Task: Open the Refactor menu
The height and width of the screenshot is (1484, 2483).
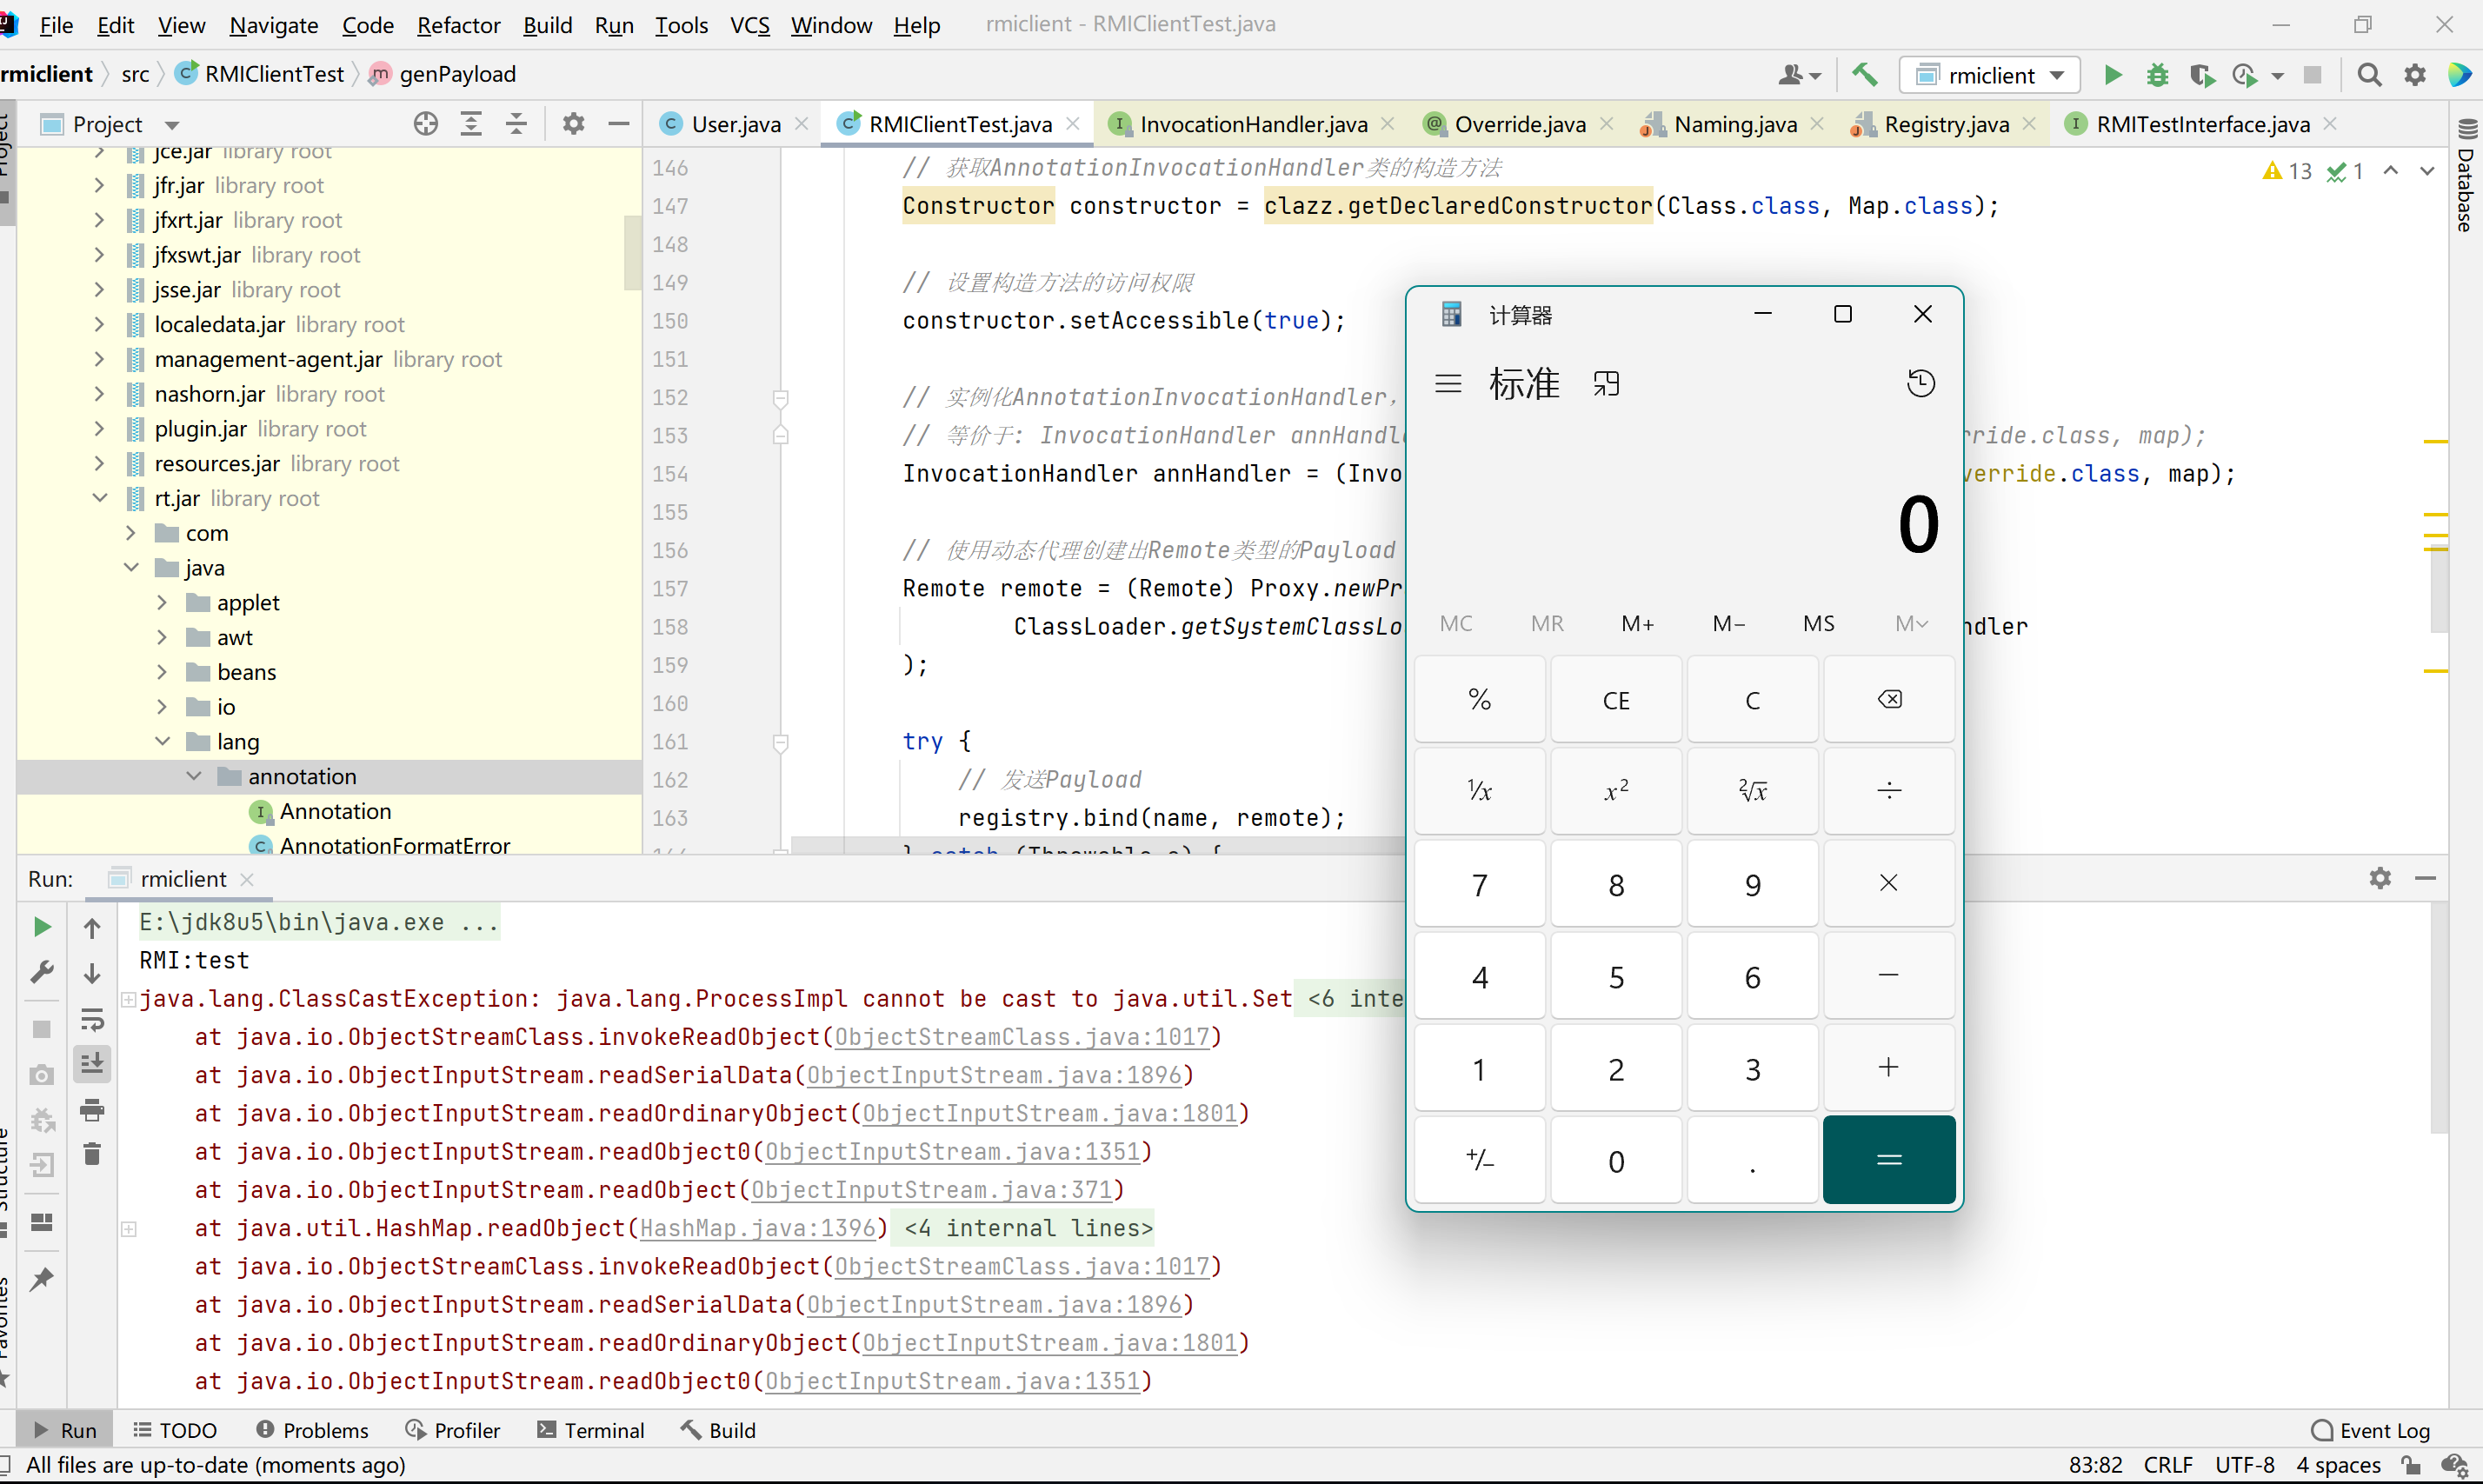Action: [x=458, y=25]
